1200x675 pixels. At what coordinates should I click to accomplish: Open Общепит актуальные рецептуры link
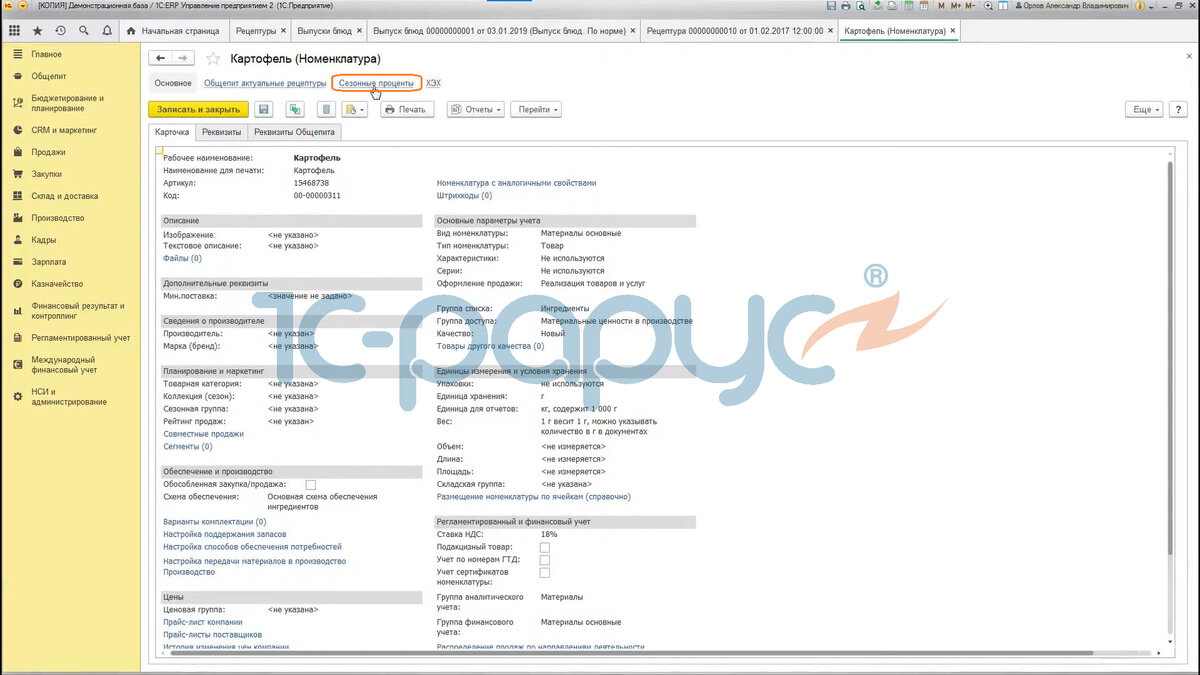tap(265, 83)
